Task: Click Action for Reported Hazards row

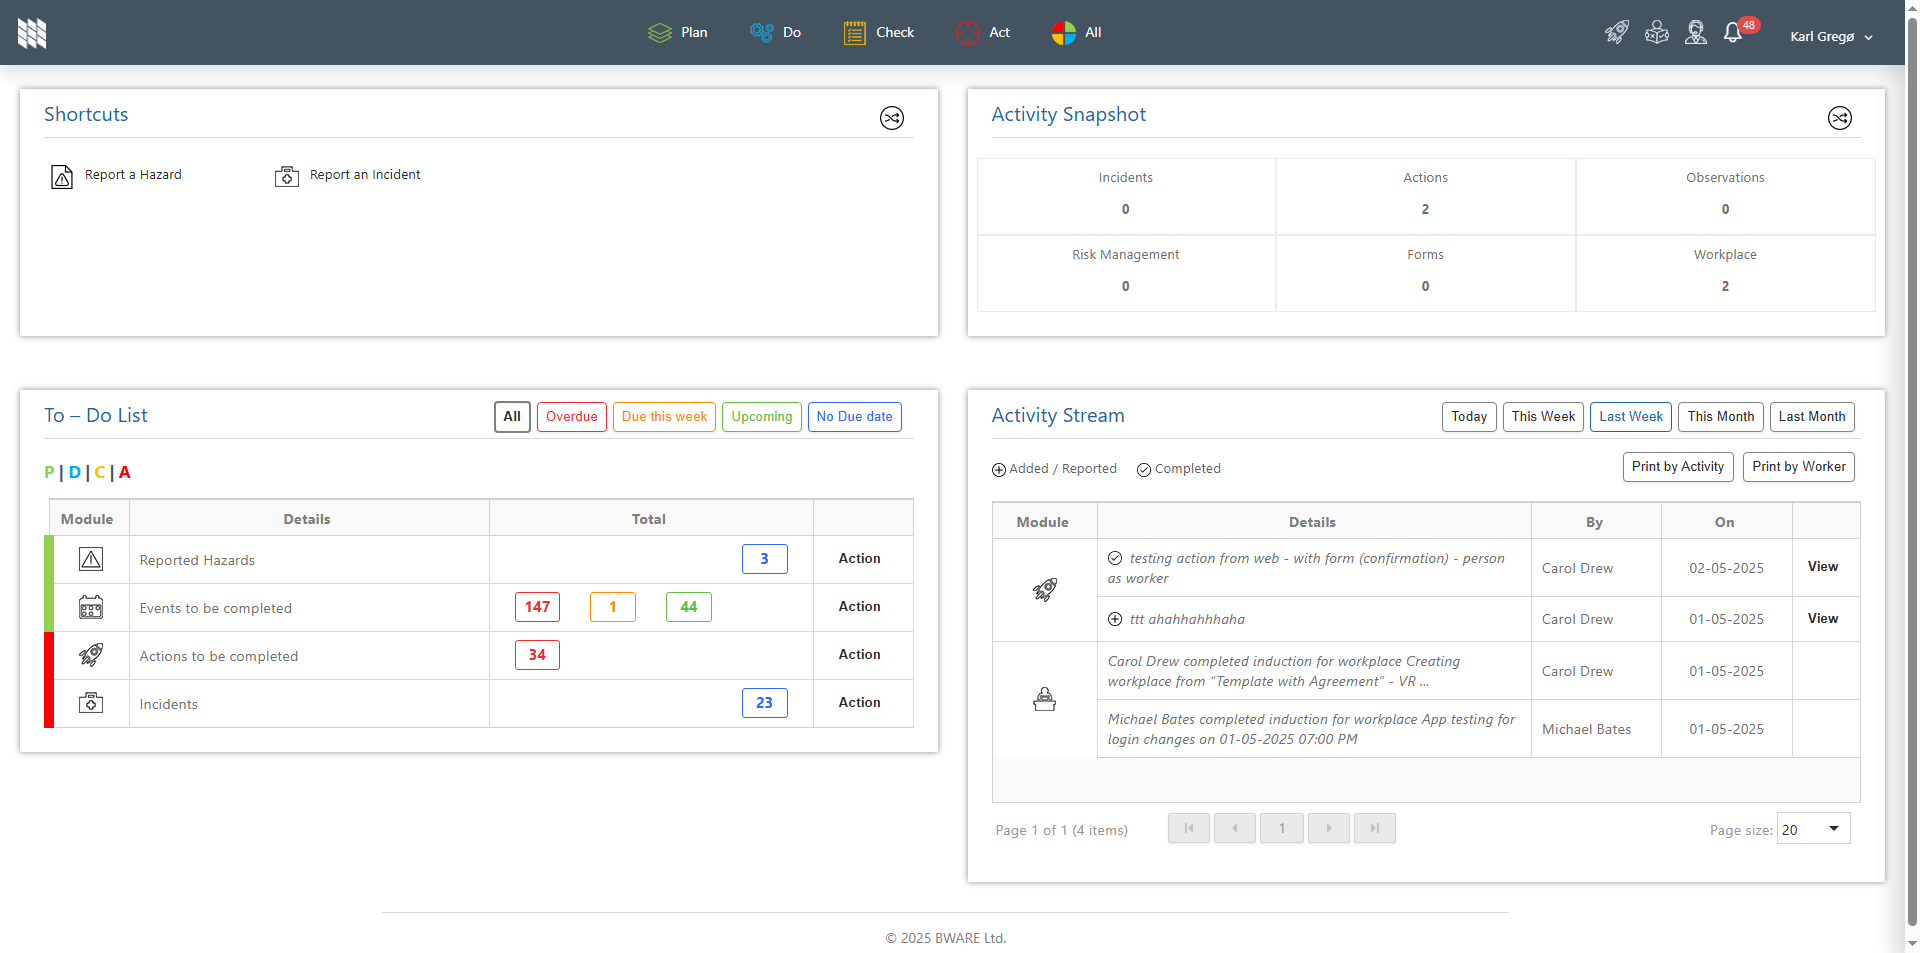Action: click(x=860, y=559)
